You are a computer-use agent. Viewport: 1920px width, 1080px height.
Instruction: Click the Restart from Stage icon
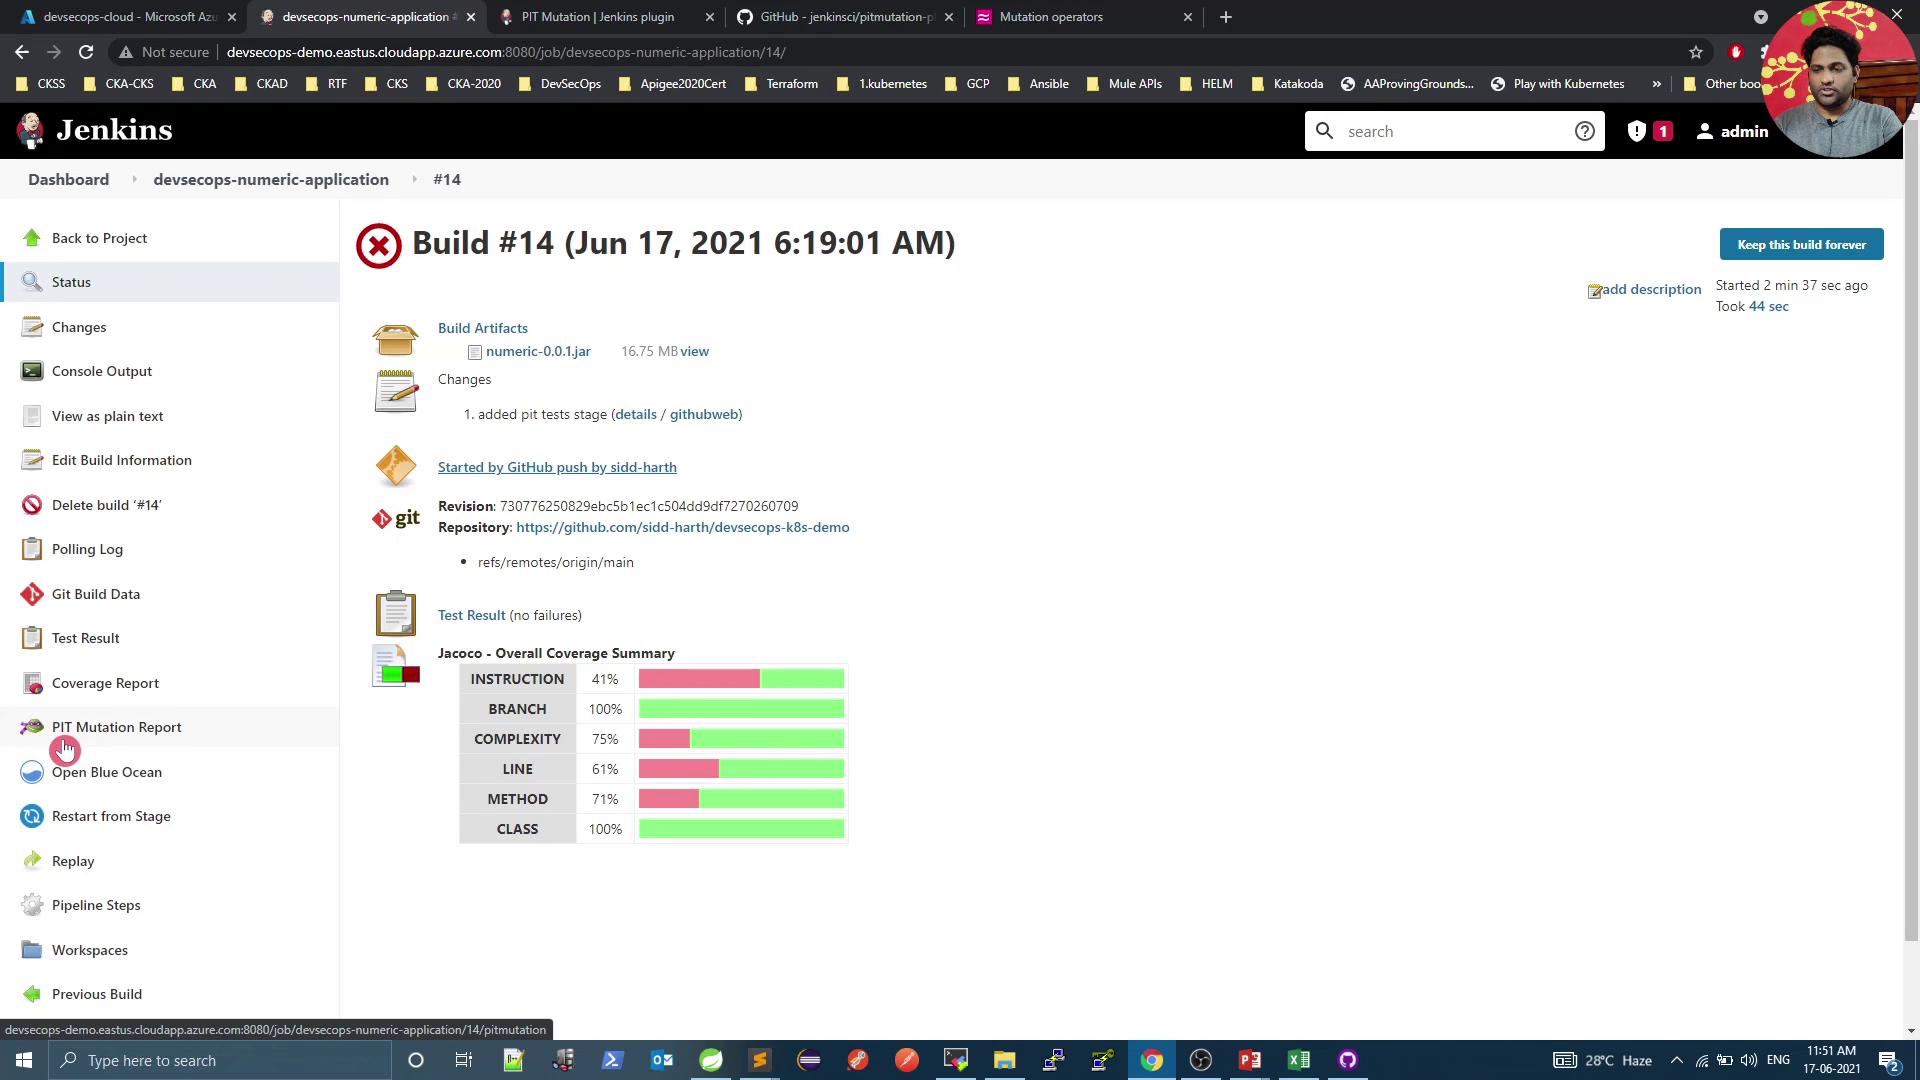(x=32, y=816)
